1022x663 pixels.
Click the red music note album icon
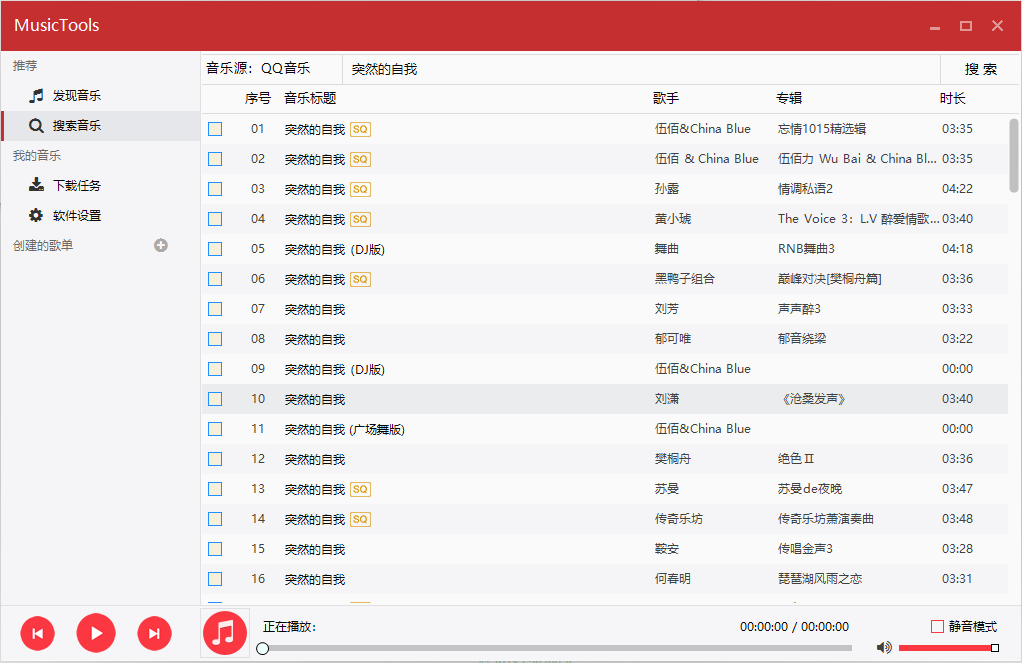click(225, 632)
